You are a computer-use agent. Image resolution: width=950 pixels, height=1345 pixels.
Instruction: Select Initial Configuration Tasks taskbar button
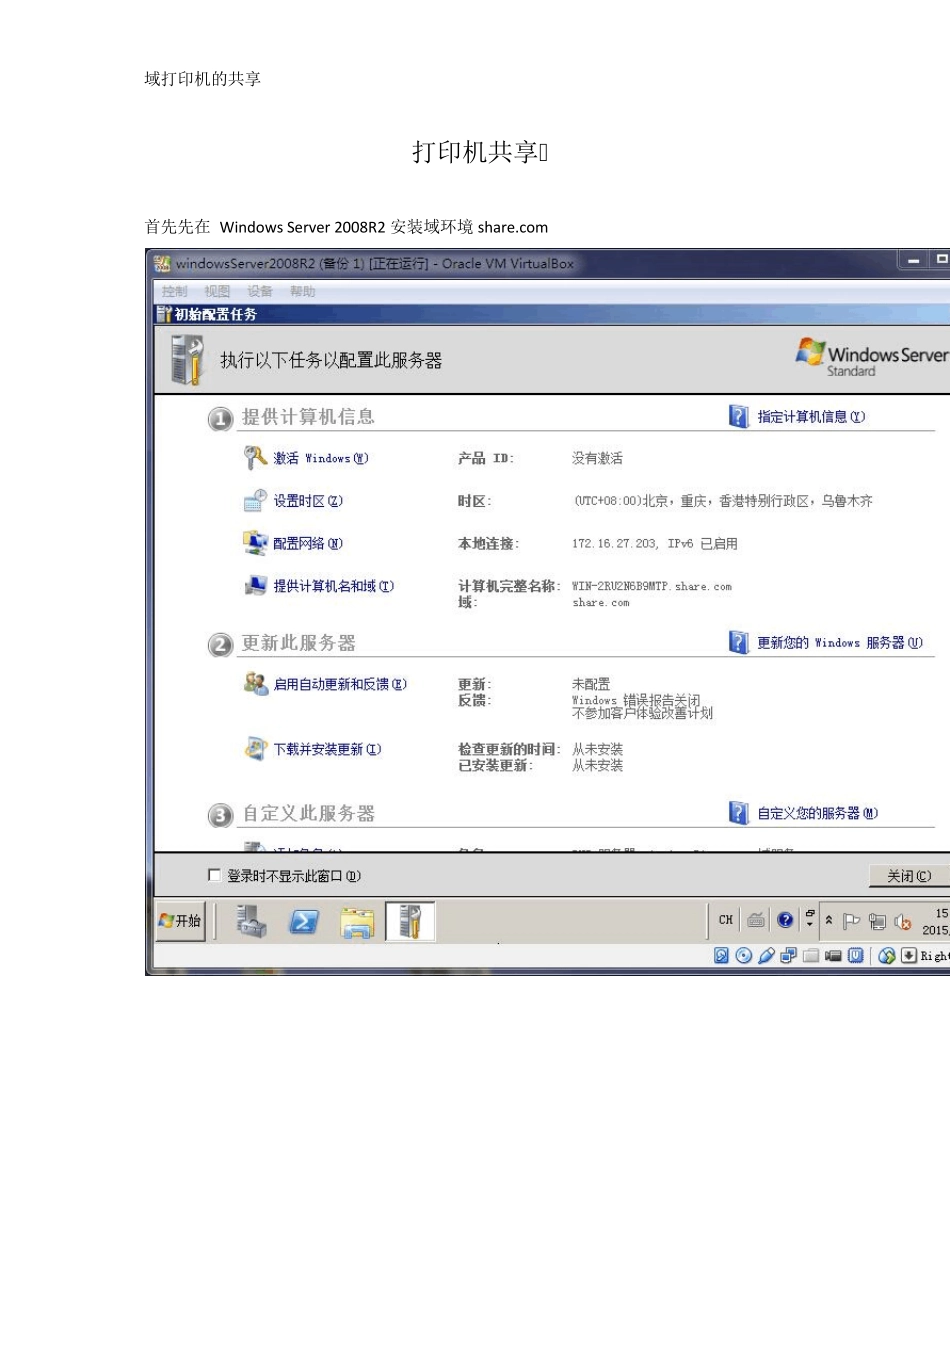tap(410, 921)
